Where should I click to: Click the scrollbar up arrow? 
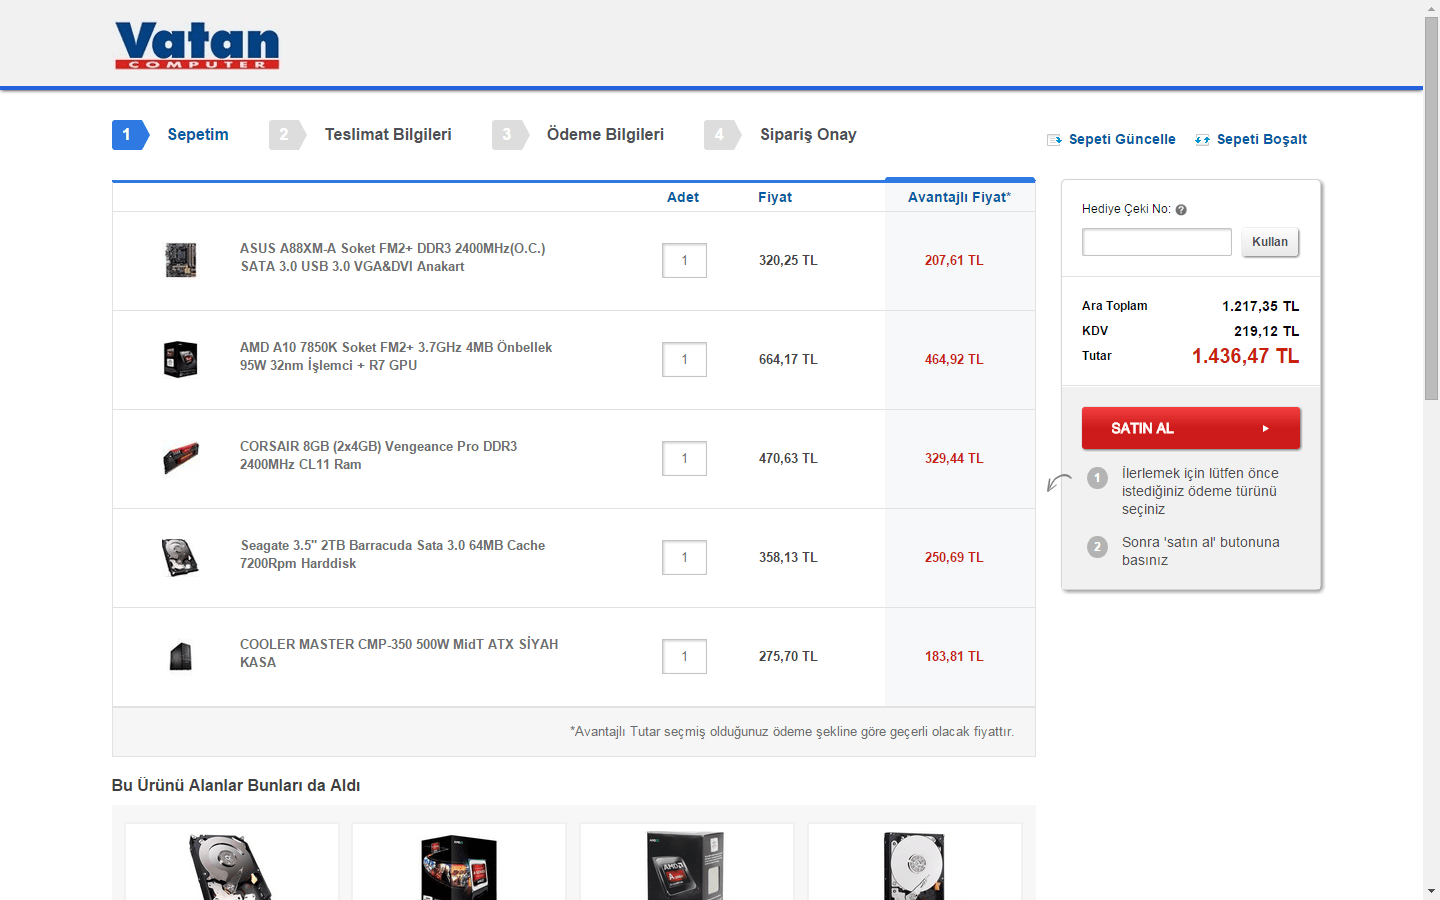1432,8
